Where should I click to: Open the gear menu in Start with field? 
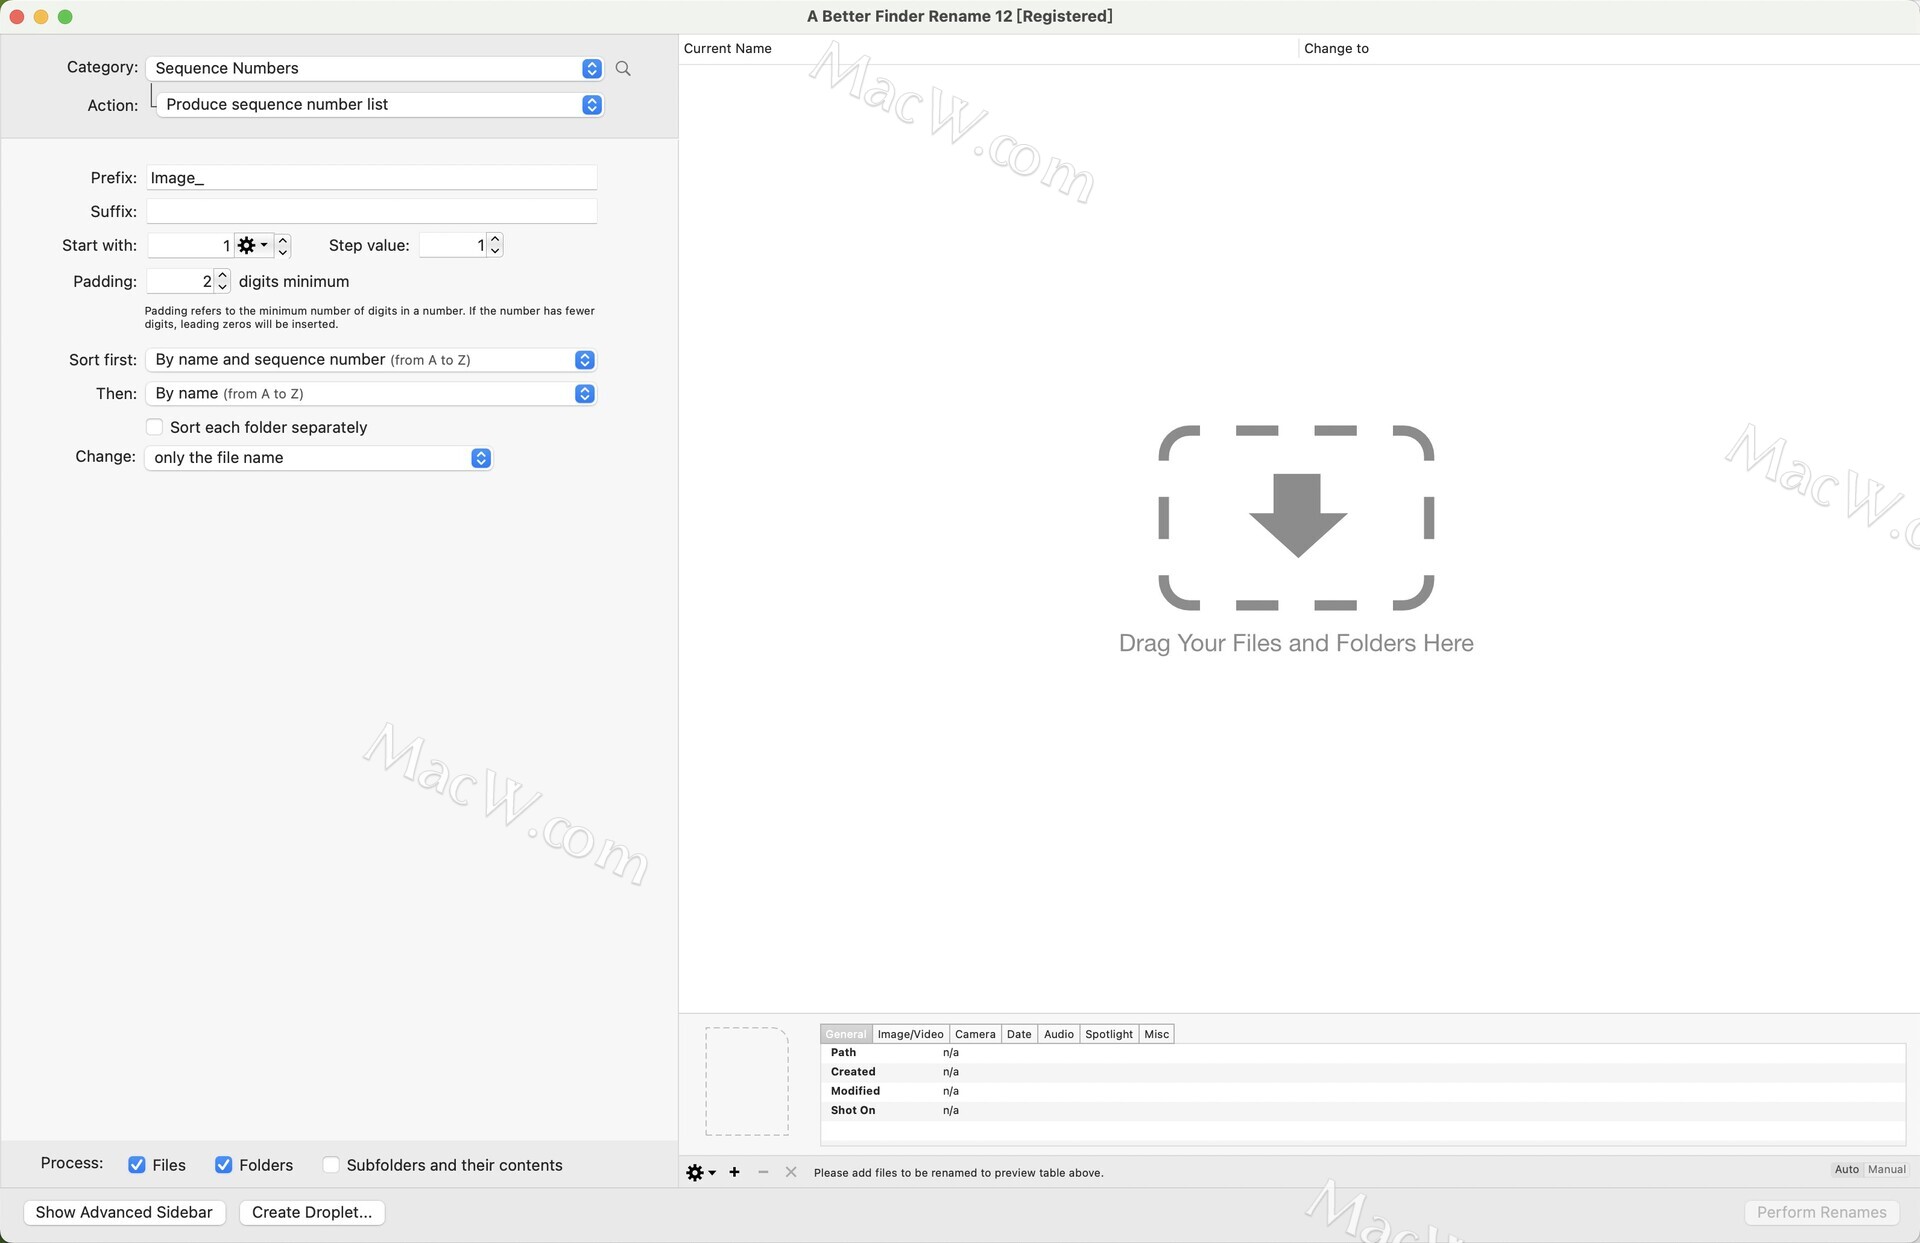[252, 245]
